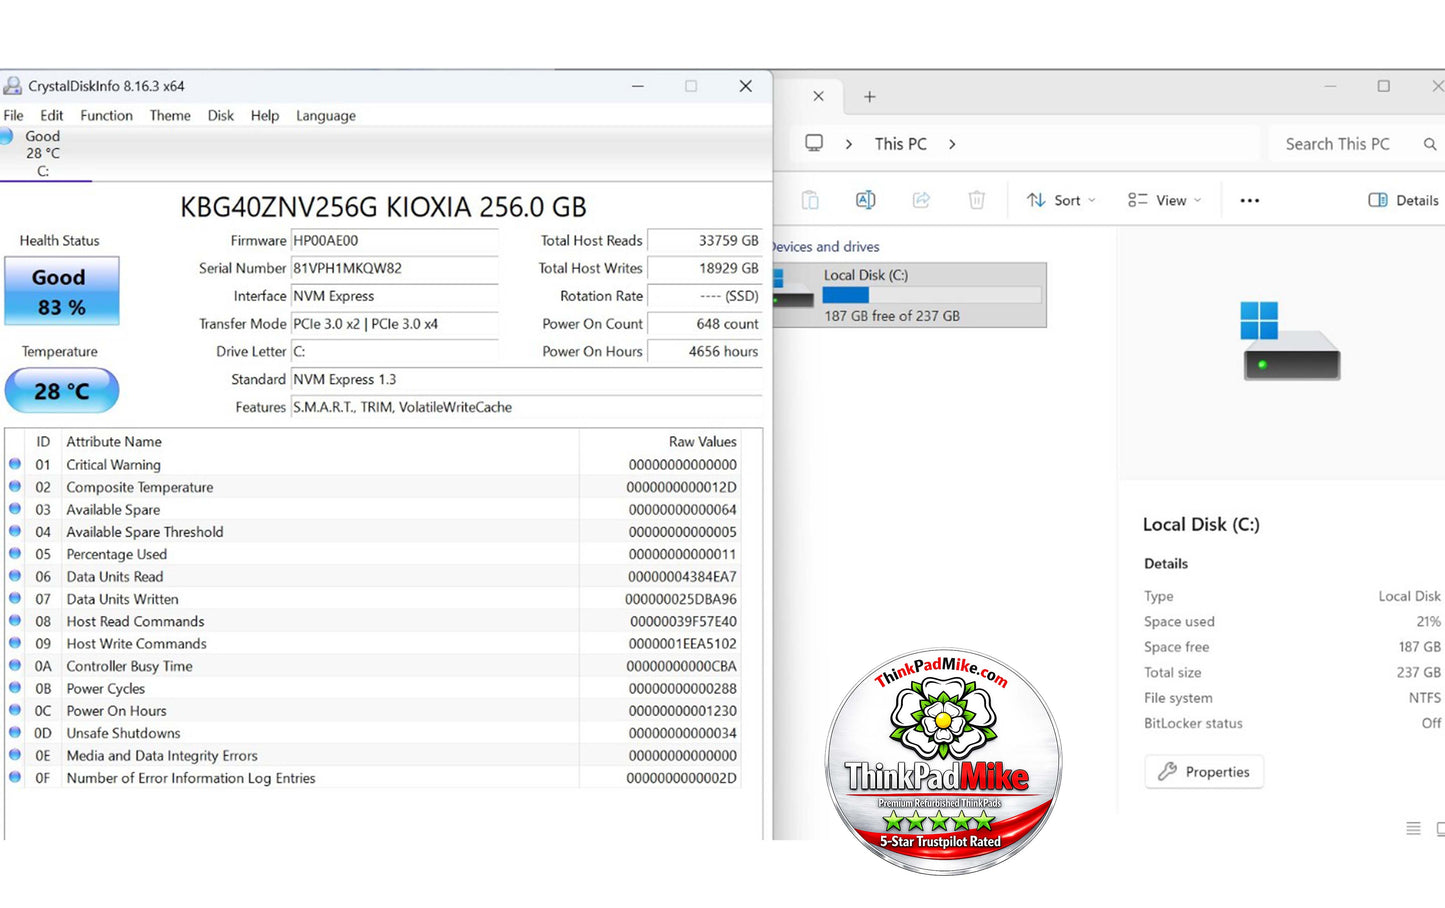Screen dimensions: 1445x908
Task: Toggle the Details pane button
Action: pyautogui.click(x=1403, y=200)
